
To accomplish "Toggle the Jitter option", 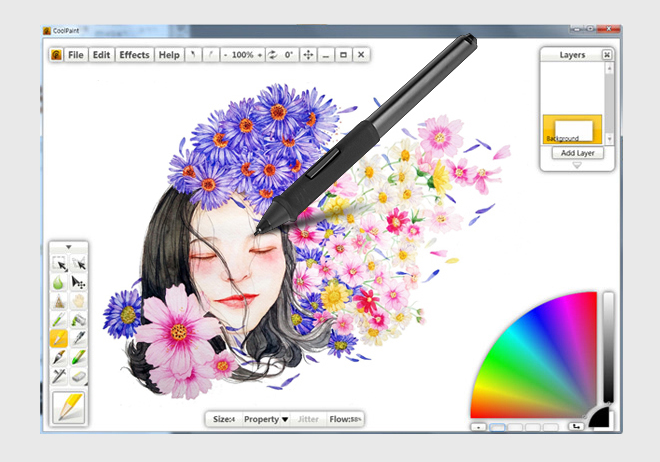I will [x=309, y=419].
